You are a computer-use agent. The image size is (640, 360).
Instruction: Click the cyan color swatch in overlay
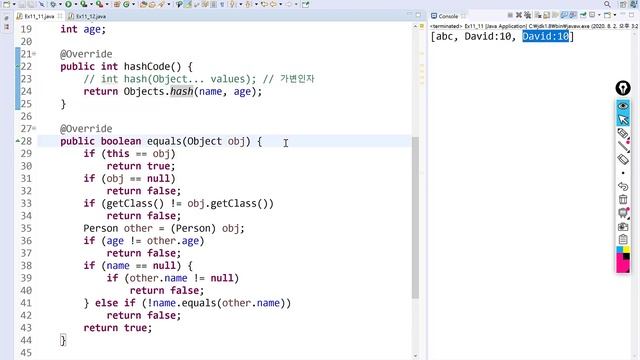point(619,249)
